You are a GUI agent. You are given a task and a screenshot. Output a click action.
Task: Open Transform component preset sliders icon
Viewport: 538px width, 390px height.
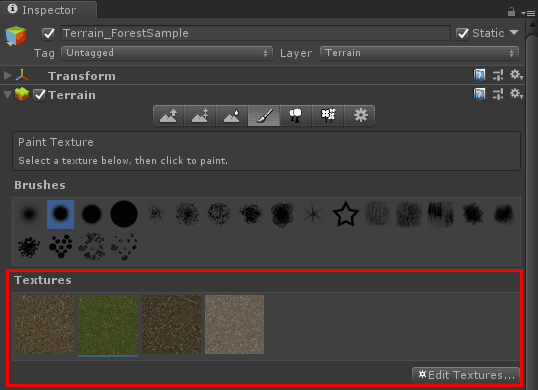498,75
